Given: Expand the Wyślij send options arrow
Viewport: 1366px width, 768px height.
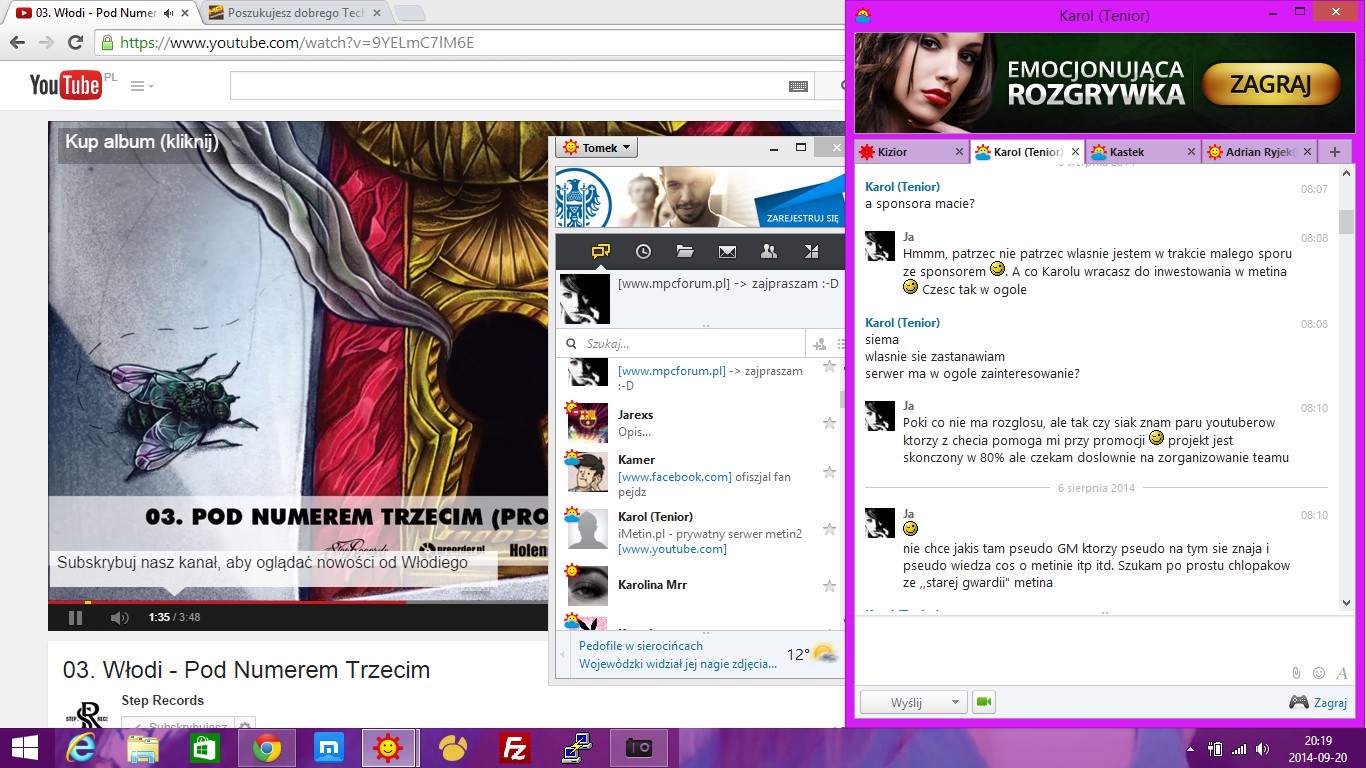Looking at the screenshot, I should pos(956,702).
